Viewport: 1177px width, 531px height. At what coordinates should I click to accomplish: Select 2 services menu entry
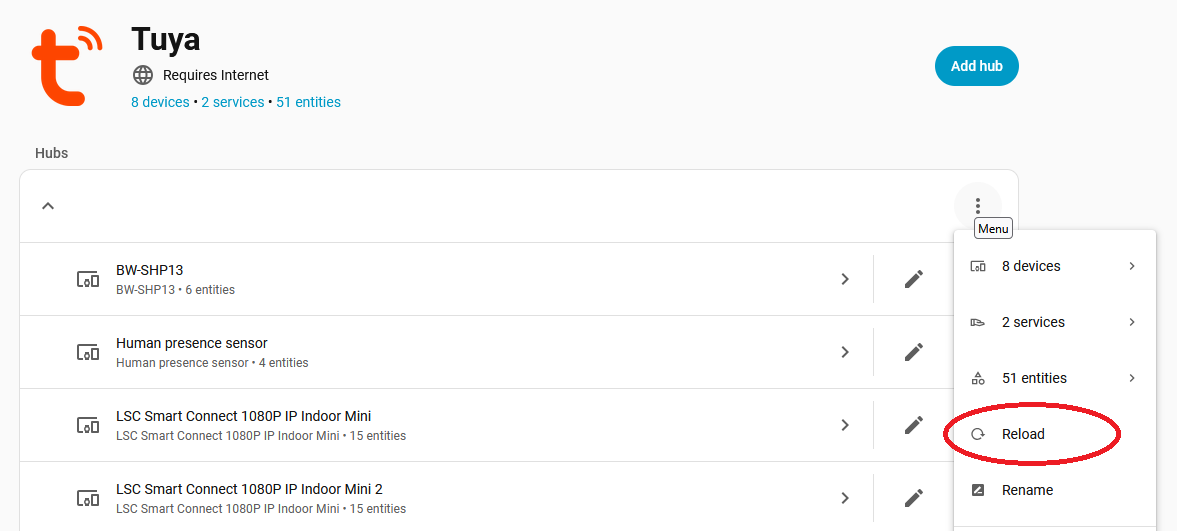click(x=1033, y=322)
